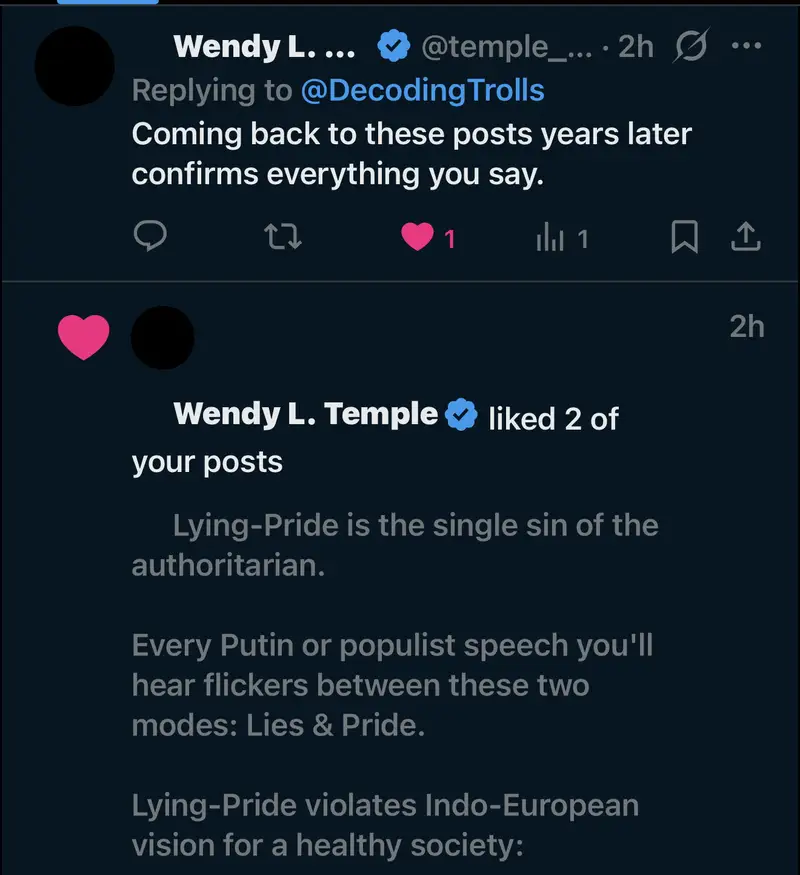800x875 pixels.
Task: Click the "Wendy L. …" name in reply header
Action: [263, 47]
